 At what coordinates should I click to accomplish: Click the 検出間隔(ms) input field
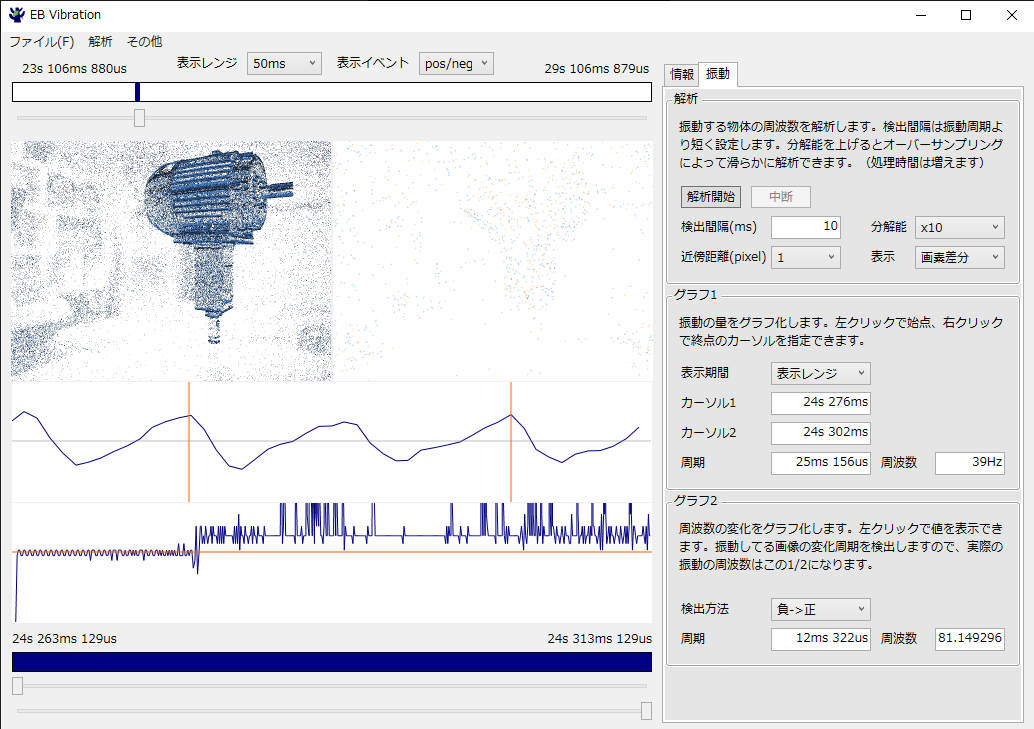click(x=806, y=227)
